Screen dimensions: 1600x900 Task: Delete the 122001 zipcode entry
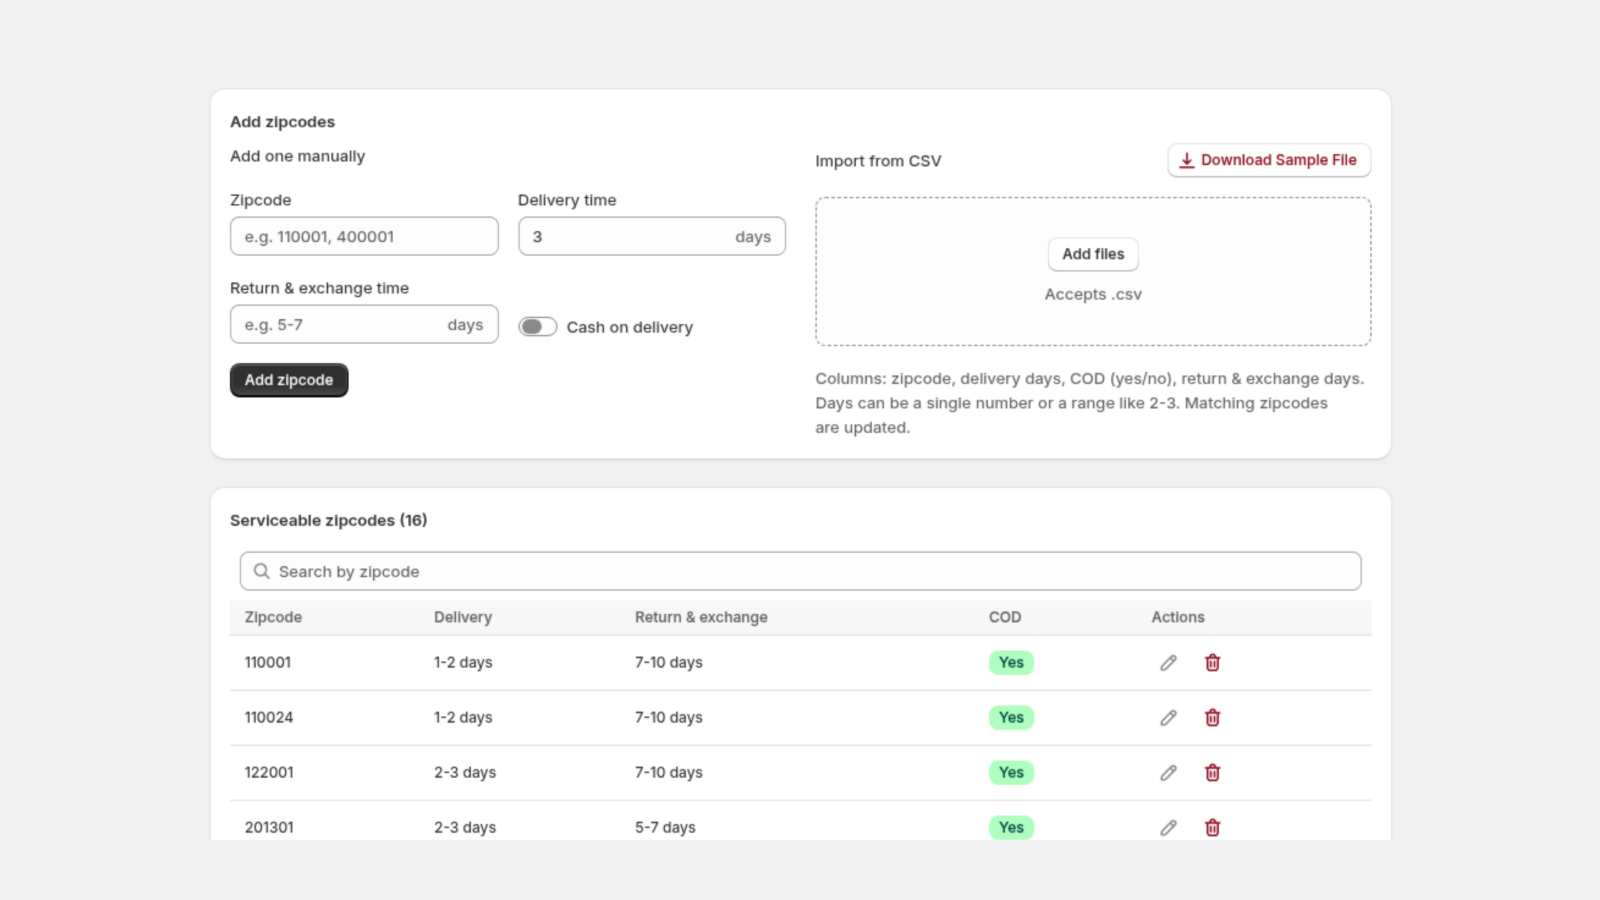point(1212,773)
